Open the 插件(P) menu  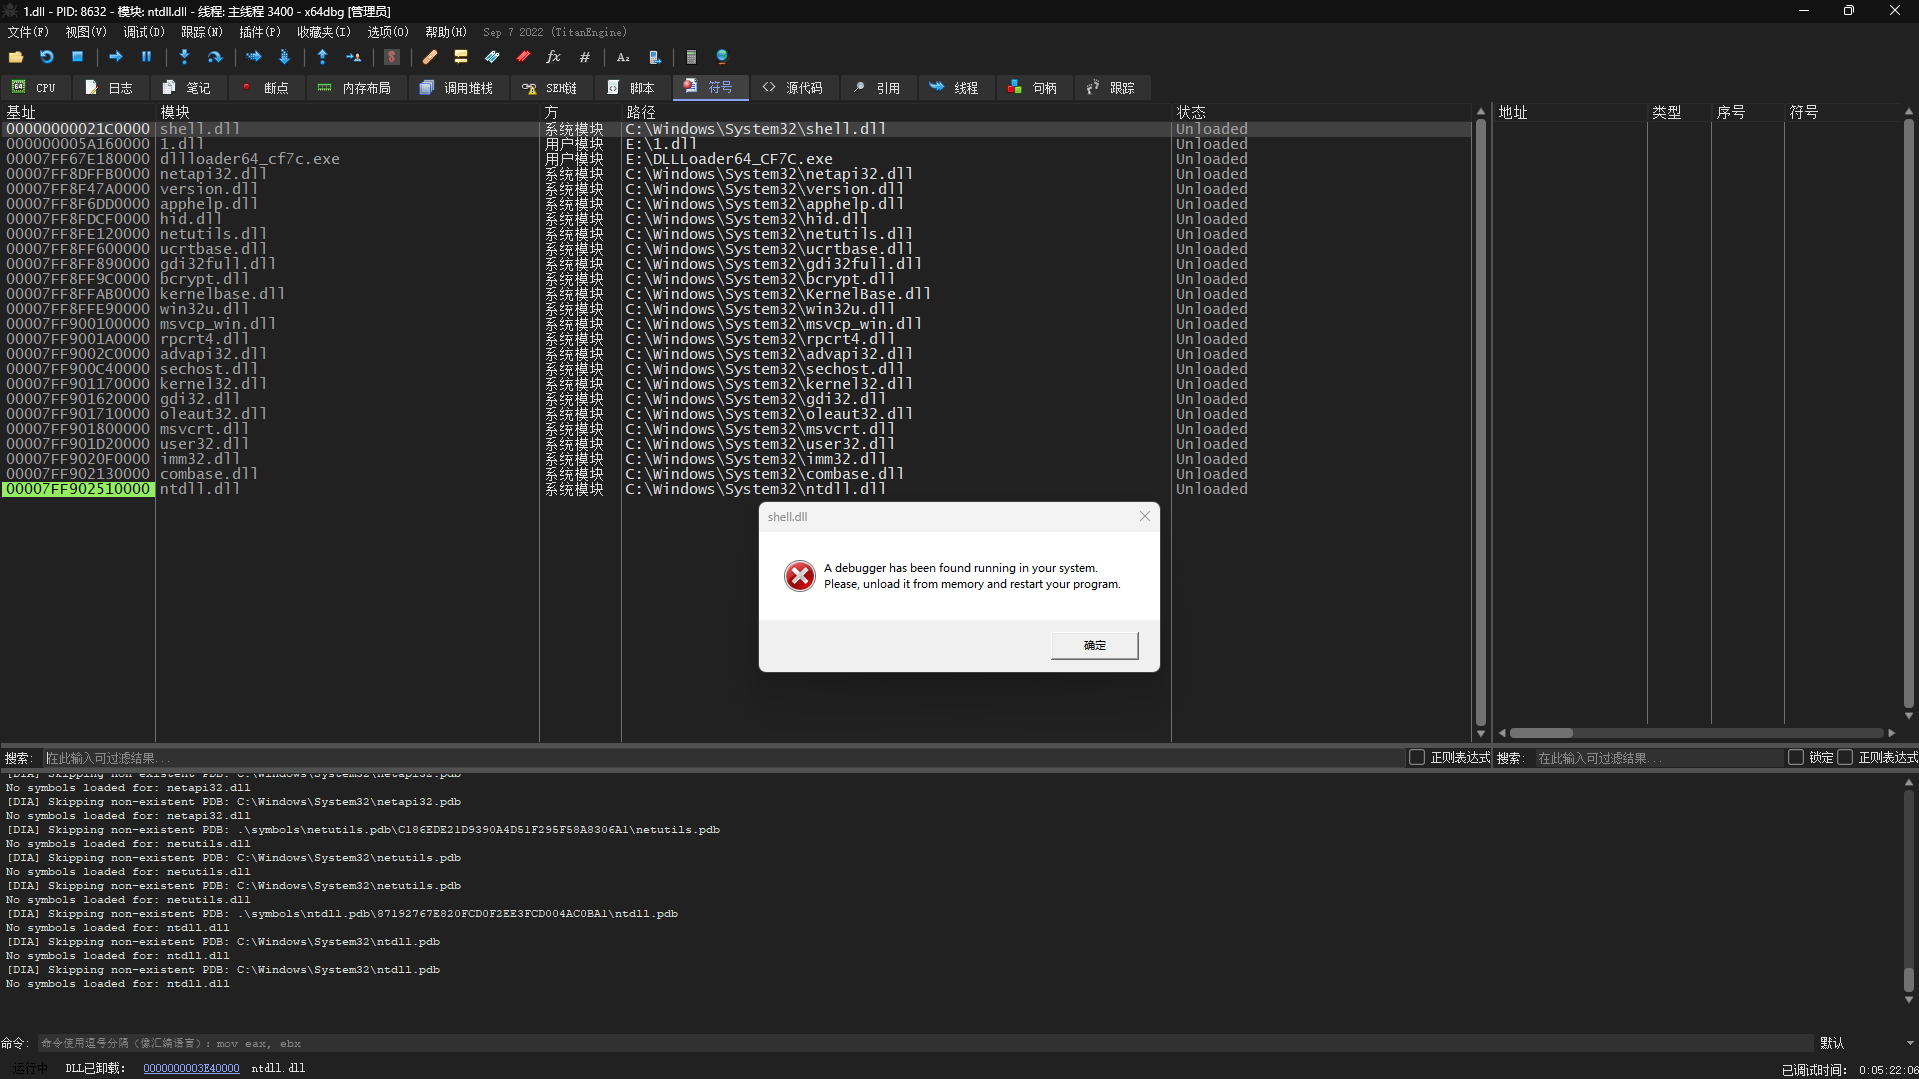point(259,32)
